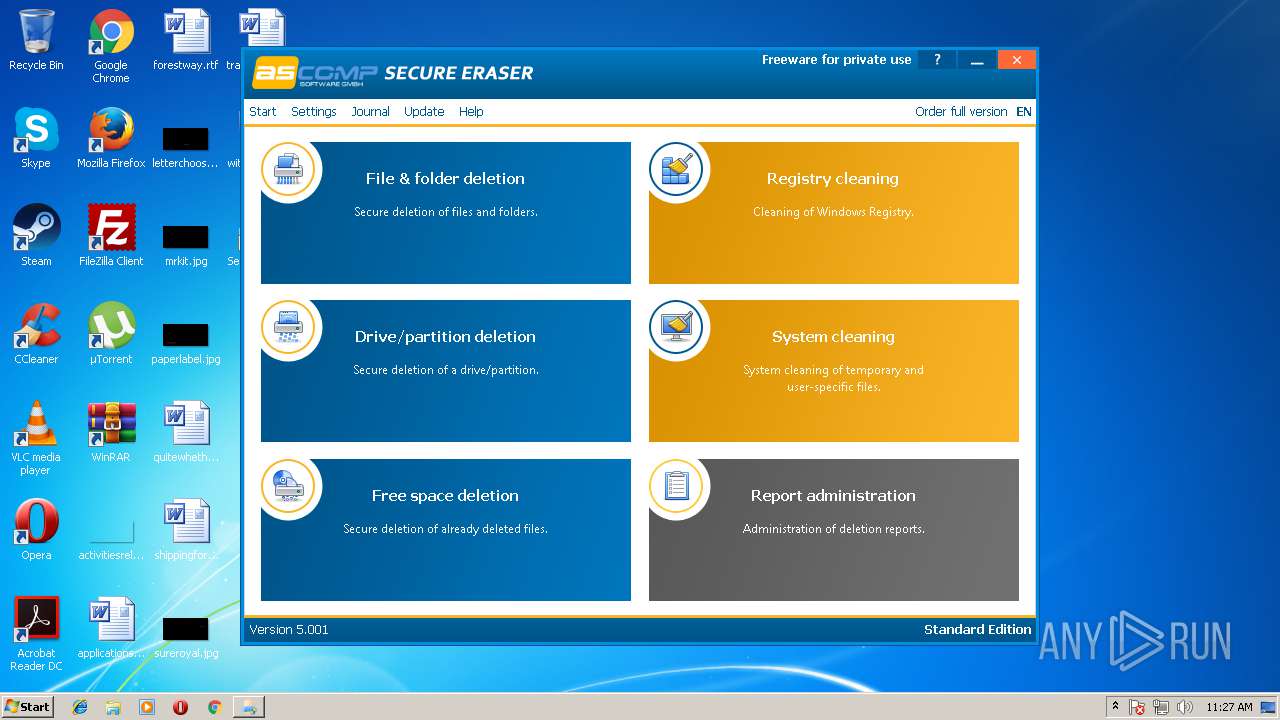The height and width of the screenshot is (720, 1280).
Task: Click the Freeware for private use text
Action: [x=837, y=59]
